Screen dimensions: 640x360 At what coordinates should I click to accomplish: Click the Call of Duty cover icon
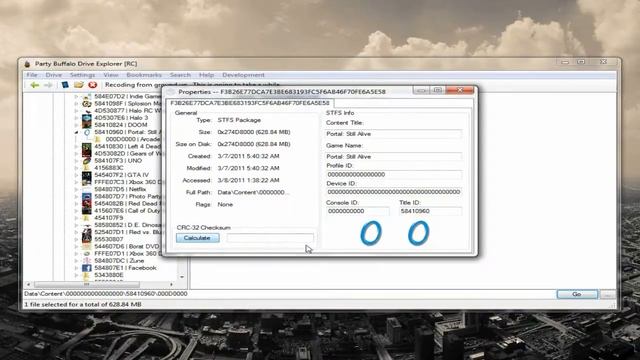[87, 211]
